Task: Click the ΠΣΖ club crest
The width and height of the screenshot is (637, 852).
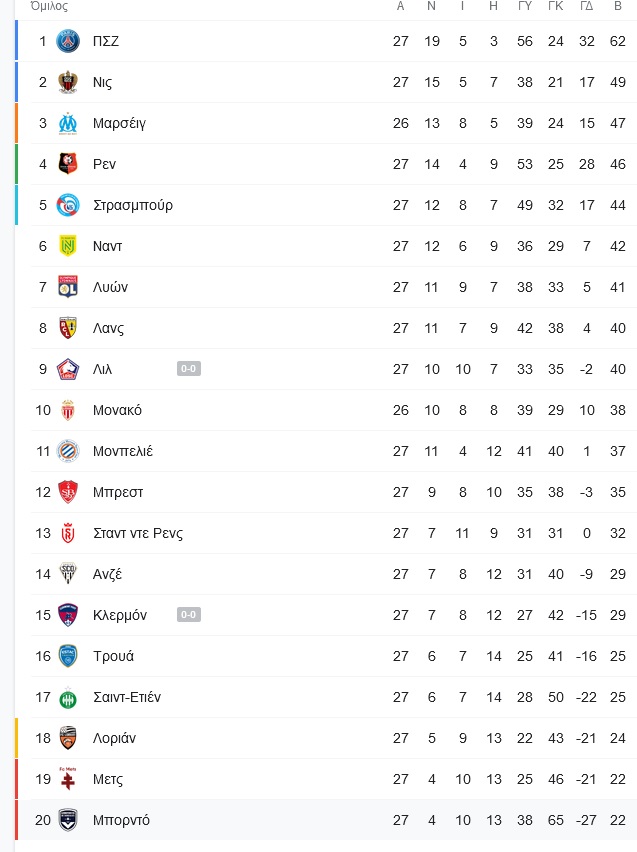Action: point(68,41)
